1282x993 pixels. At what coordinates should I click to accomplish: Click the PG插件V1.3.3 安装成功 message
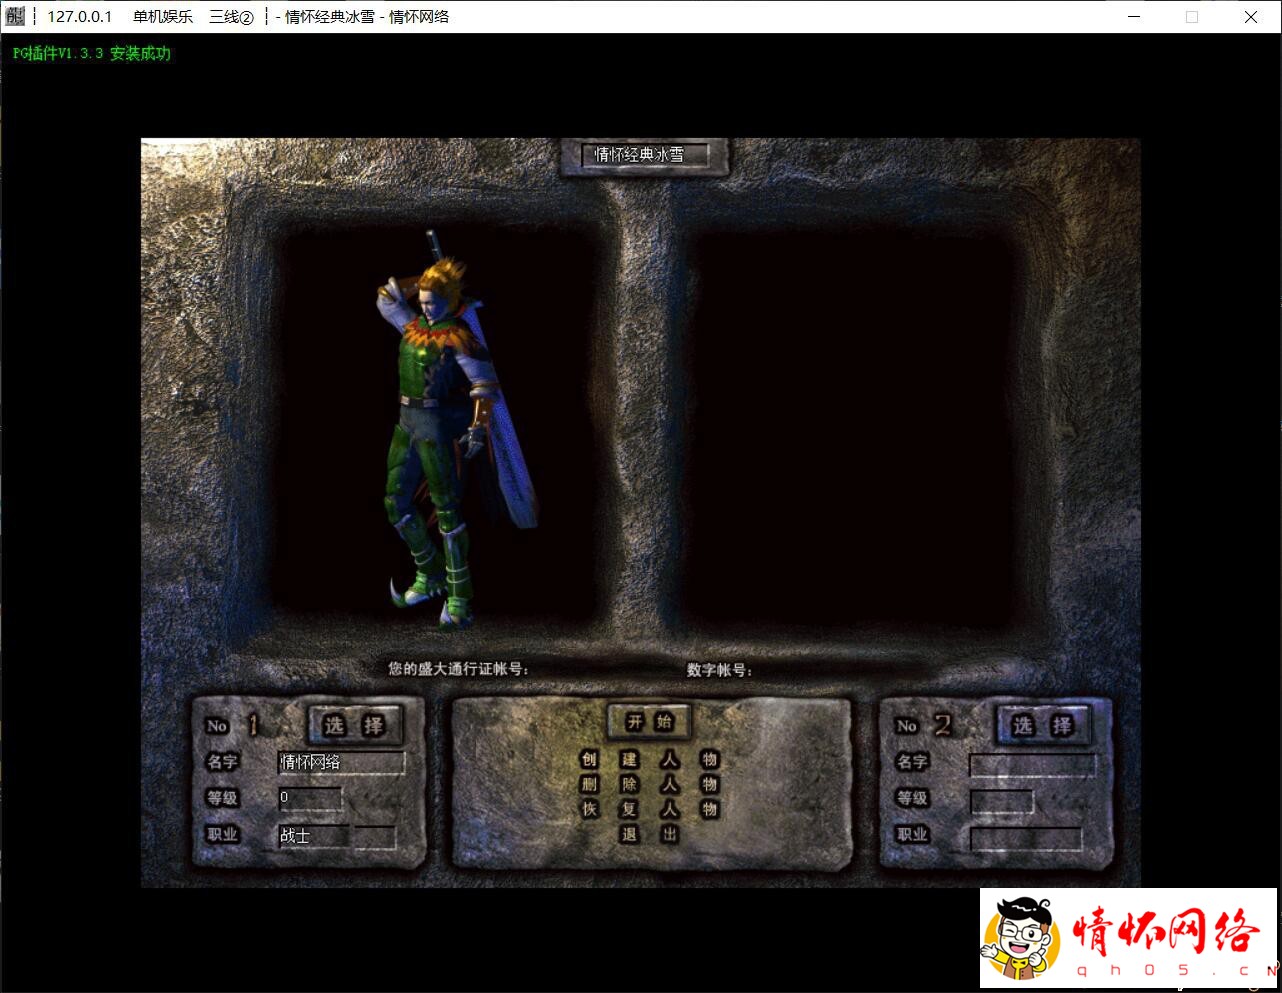[92, 53]
